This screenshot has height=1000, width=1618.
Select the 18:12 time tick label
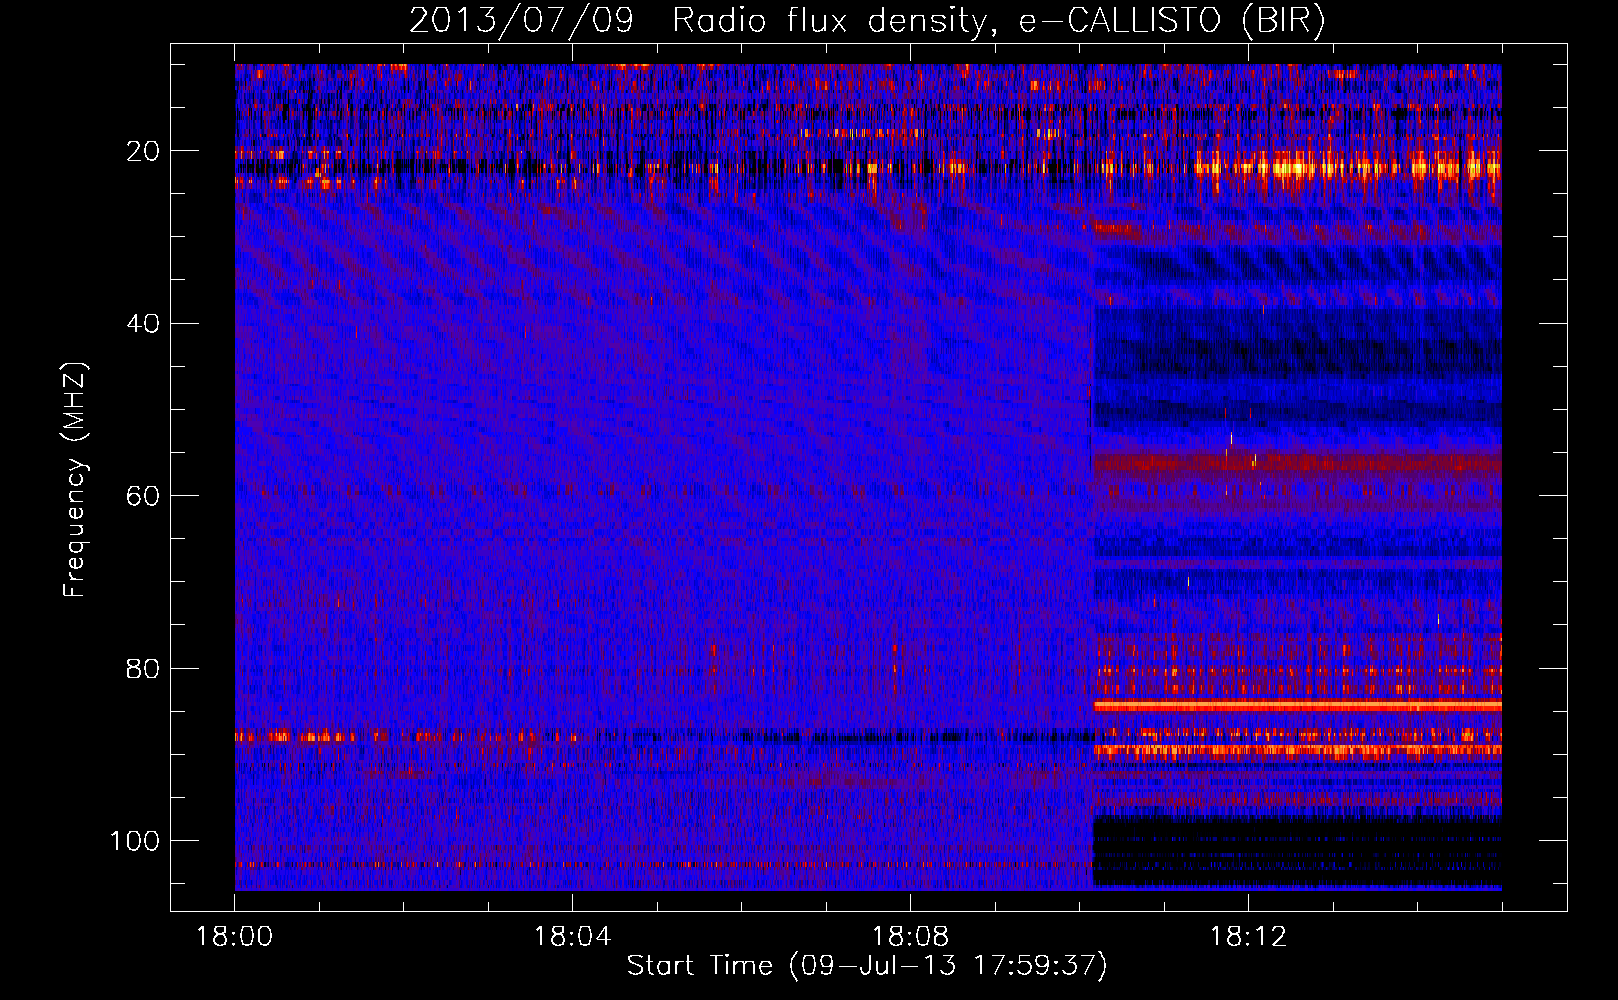1248,937
